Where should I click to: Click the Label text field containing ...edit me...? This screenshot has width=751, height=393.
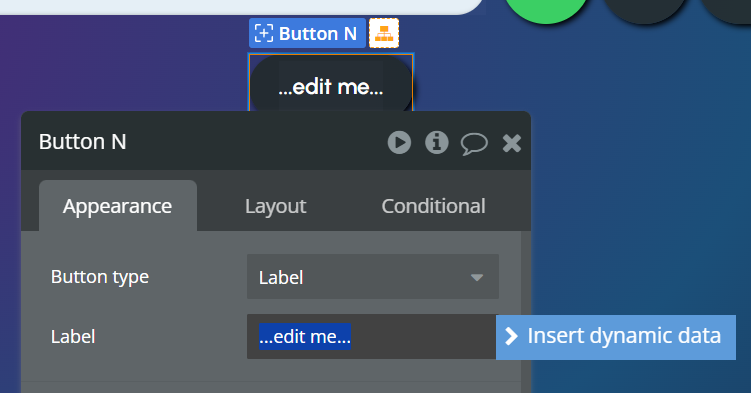[x=372, y=337]
